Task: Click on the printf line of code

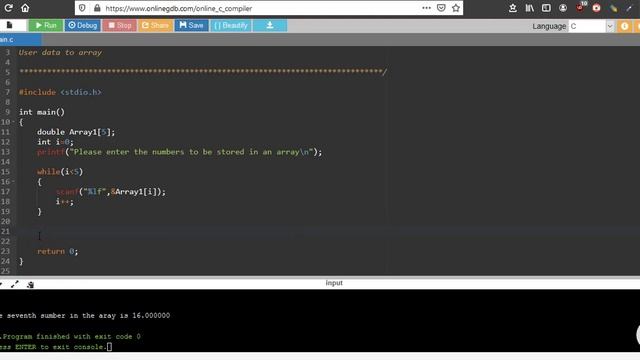Action: point(179,152)
